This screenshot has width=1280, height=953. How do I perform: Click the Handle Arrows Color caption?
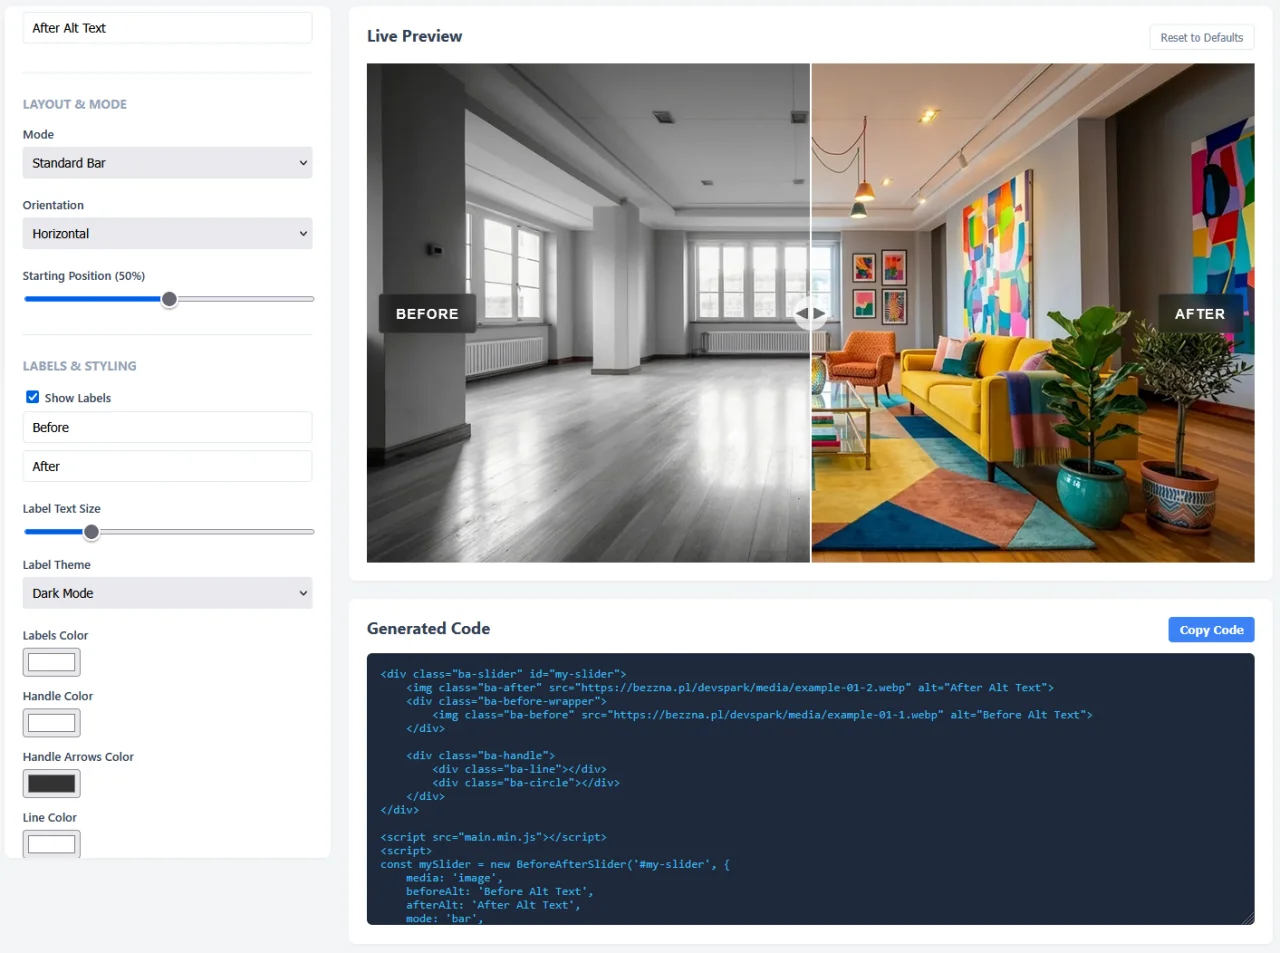coord(78,757)
